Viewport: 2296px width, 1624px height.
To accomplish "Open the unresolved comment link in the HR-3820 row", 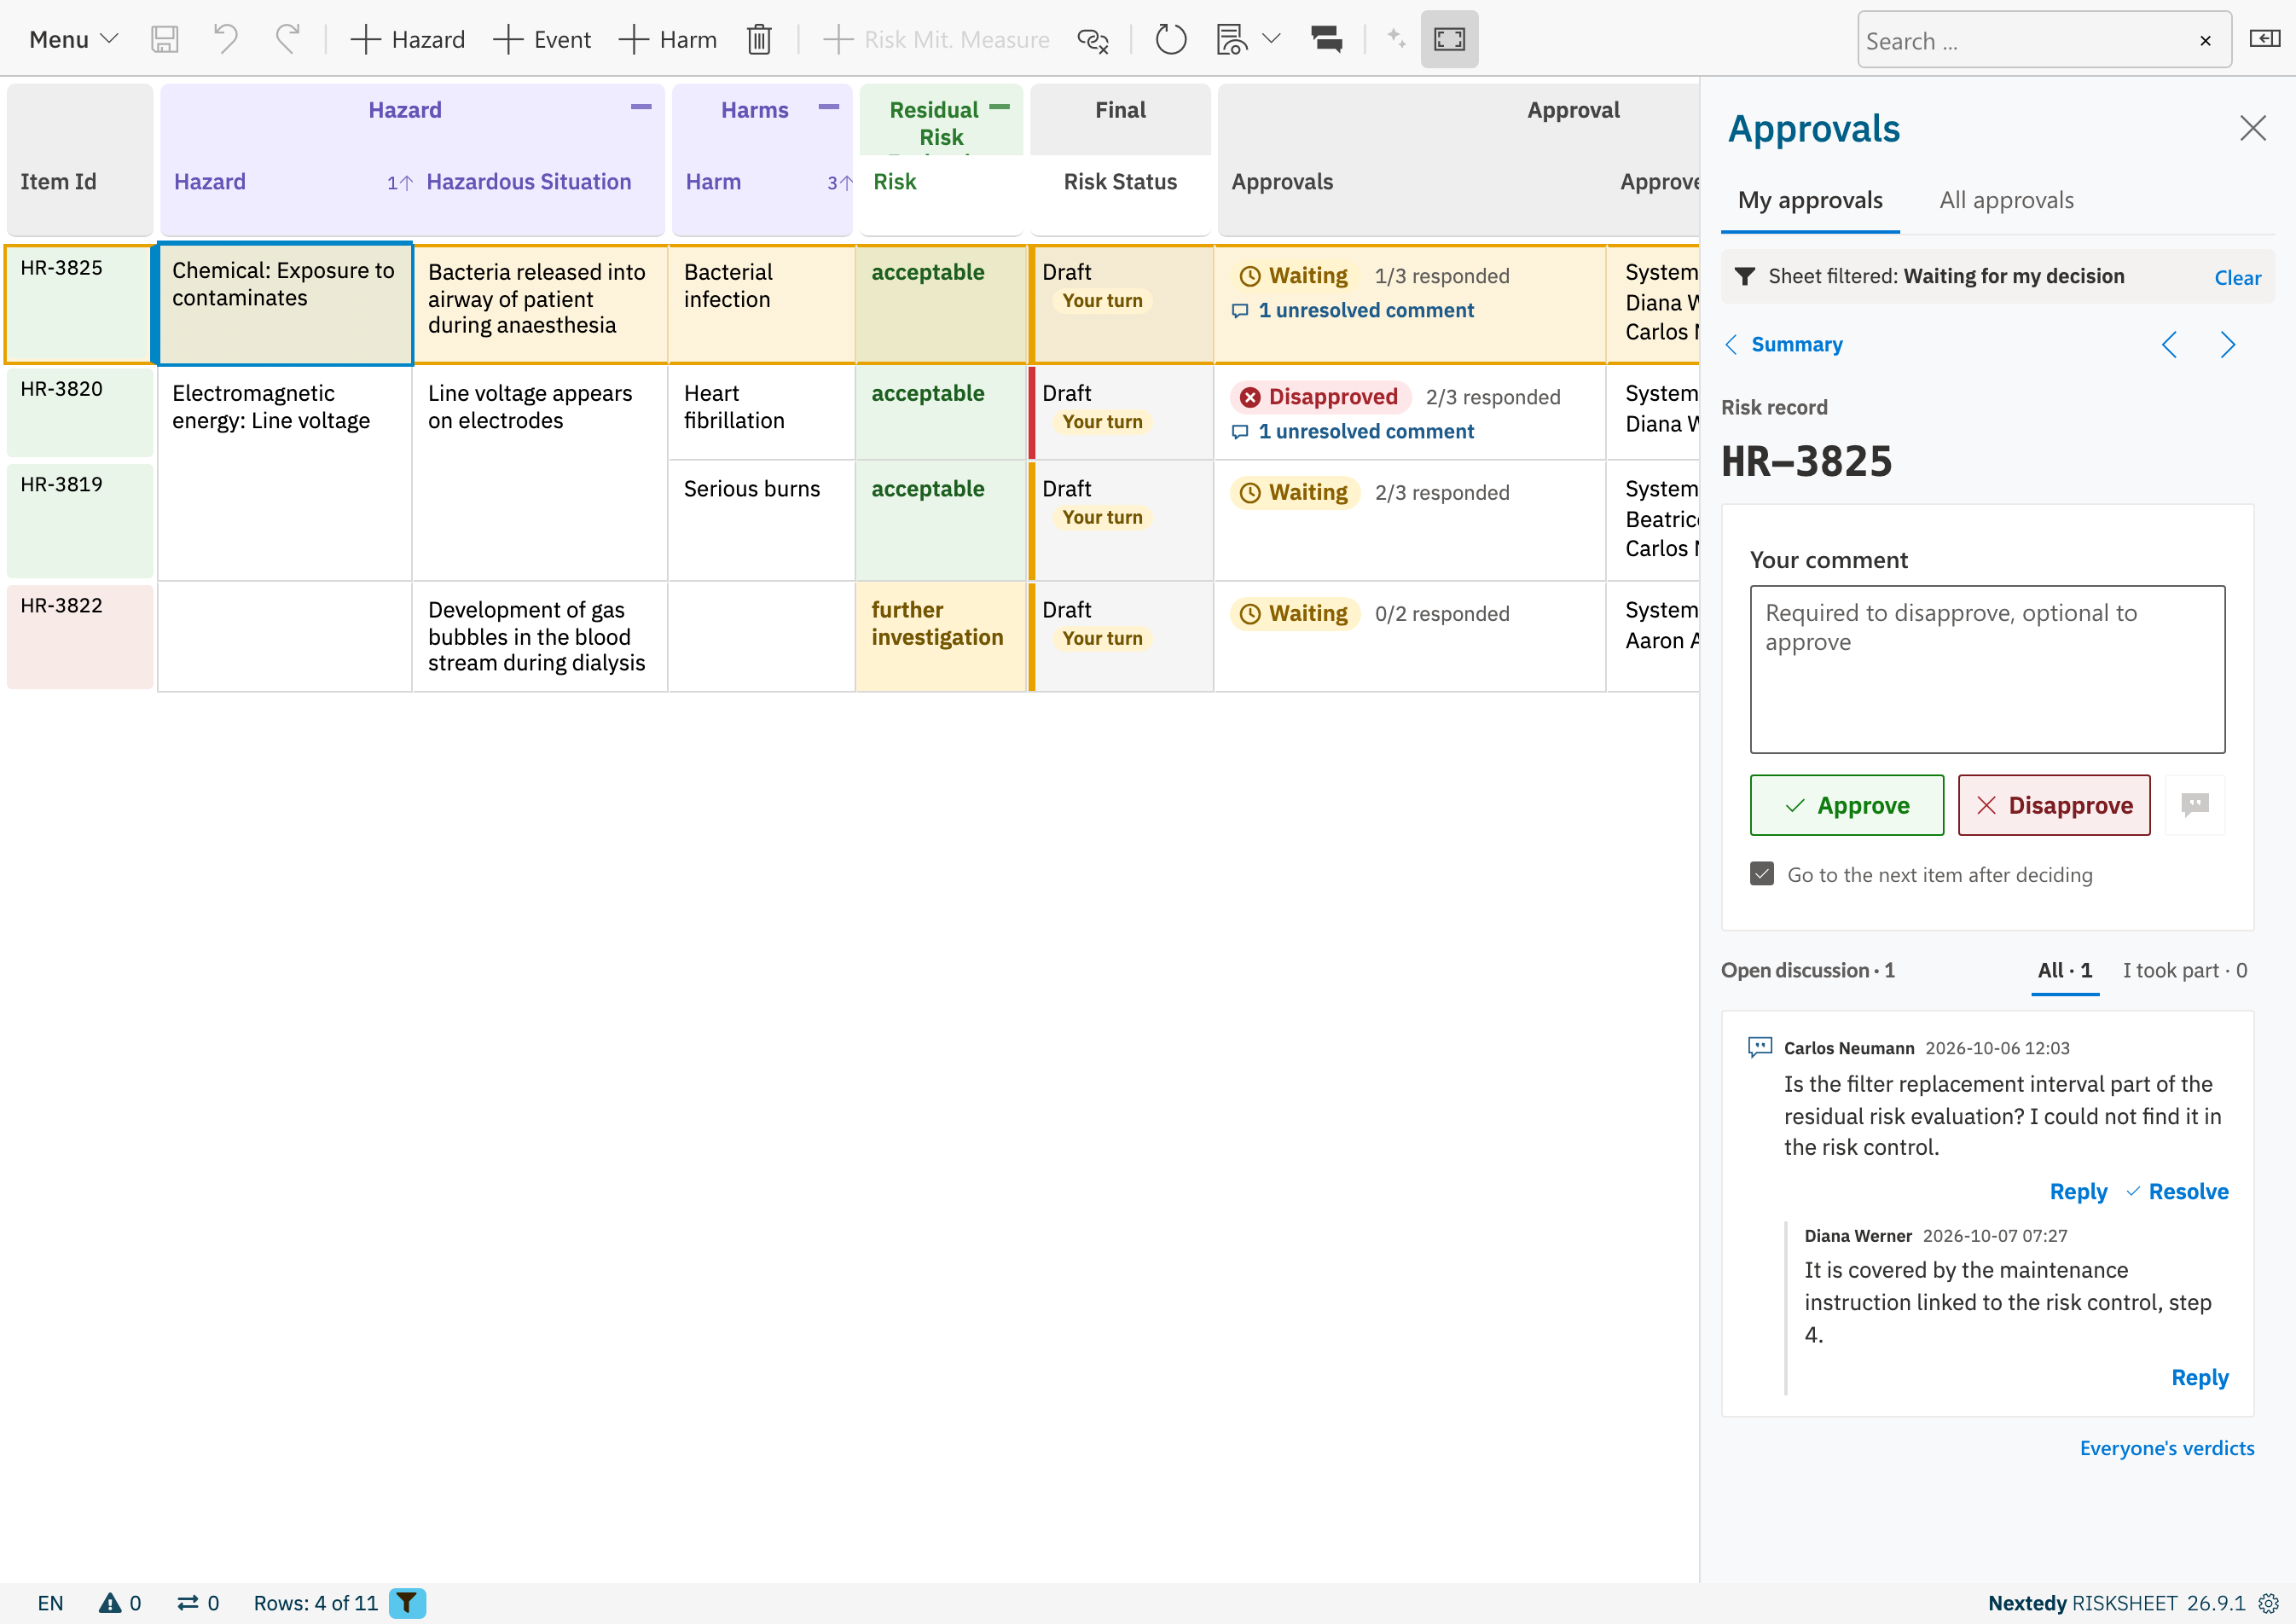I will pyautogui.click(x=1353, y=432).
